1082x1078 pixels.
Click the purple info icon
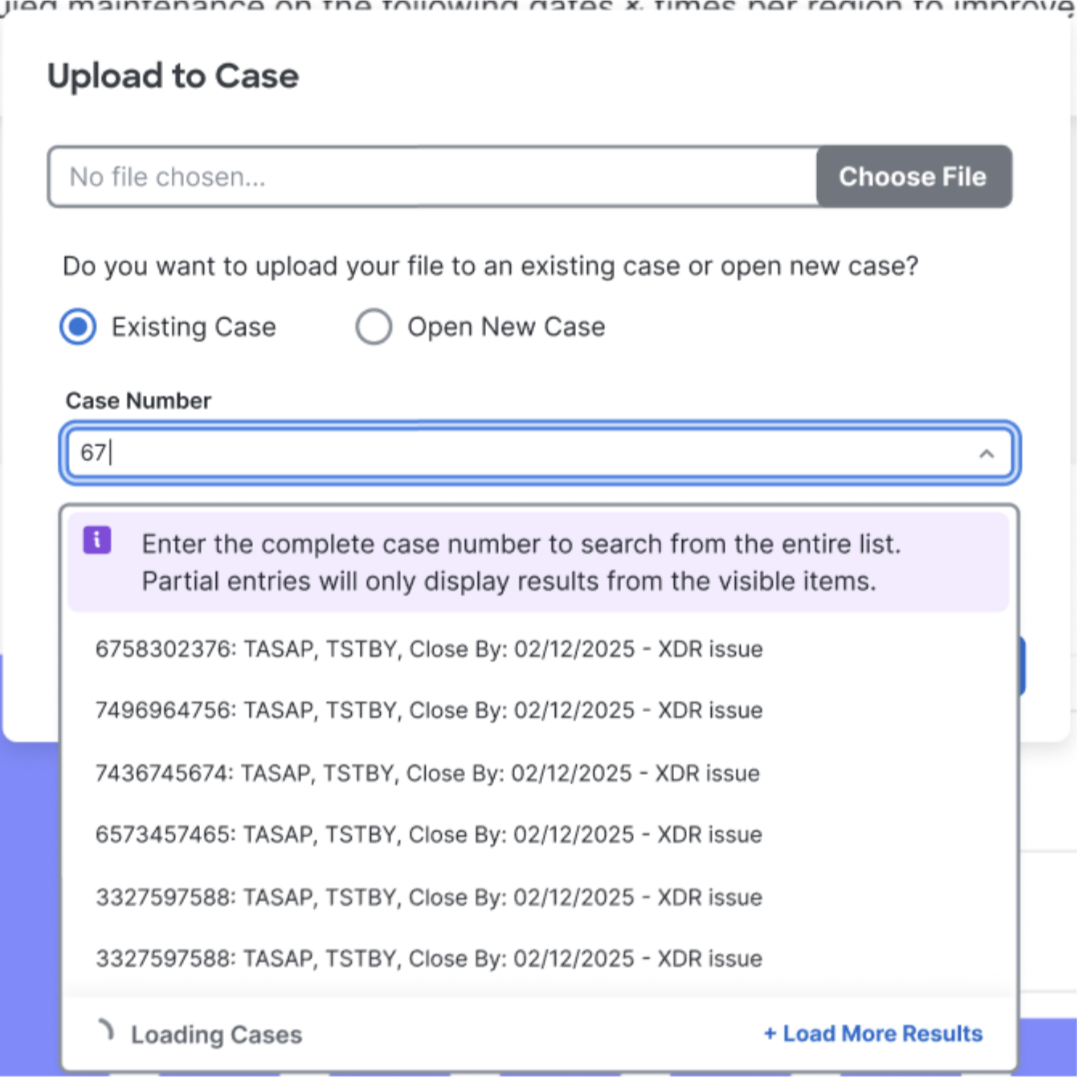(x=97, y=541)
